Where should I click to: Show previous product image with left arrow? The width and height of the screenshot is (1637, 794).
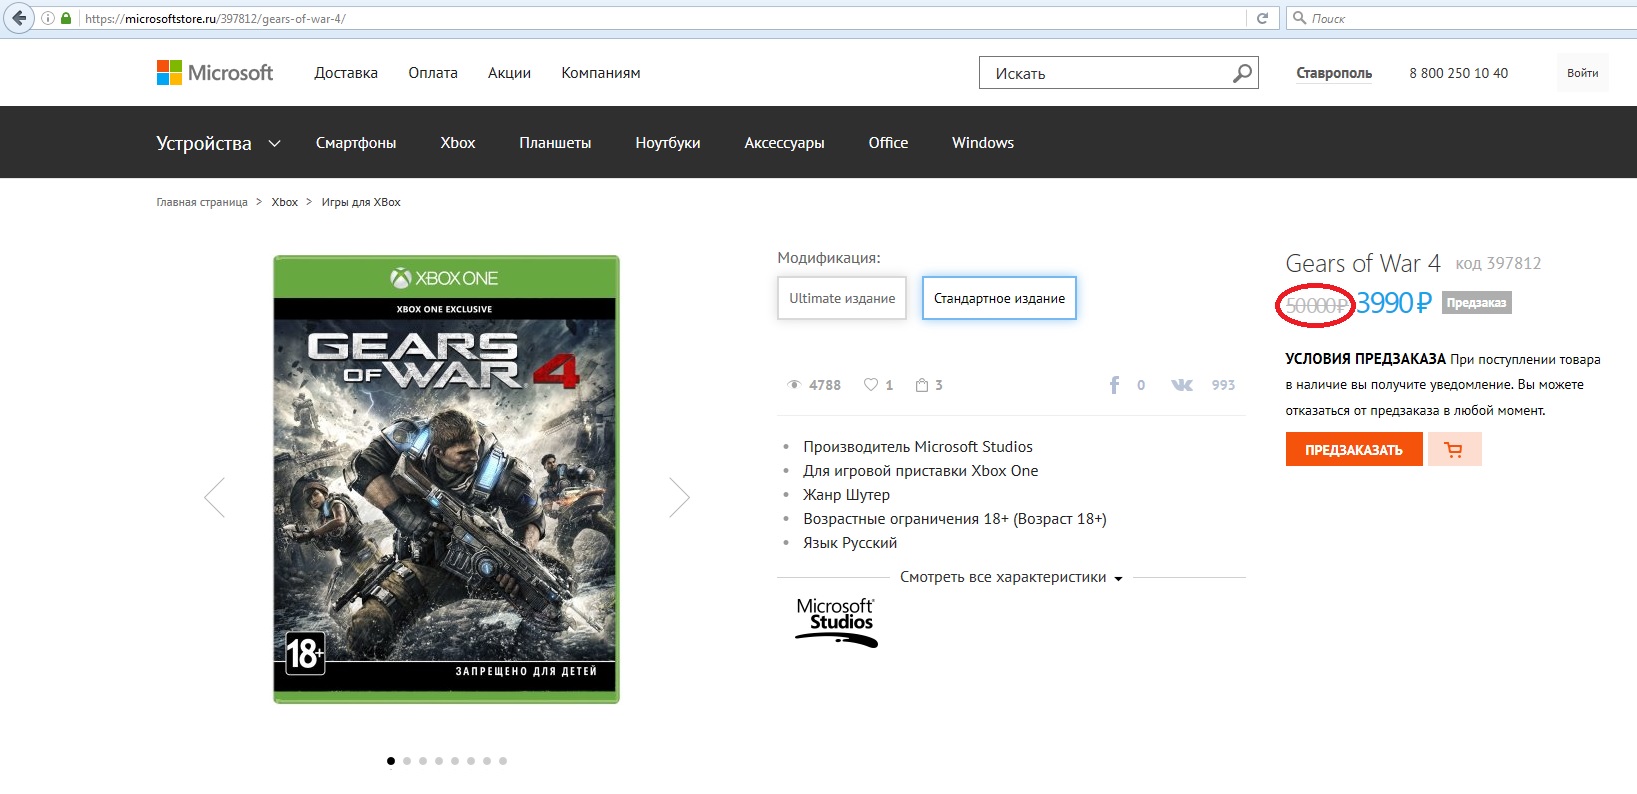click(214, 497)
